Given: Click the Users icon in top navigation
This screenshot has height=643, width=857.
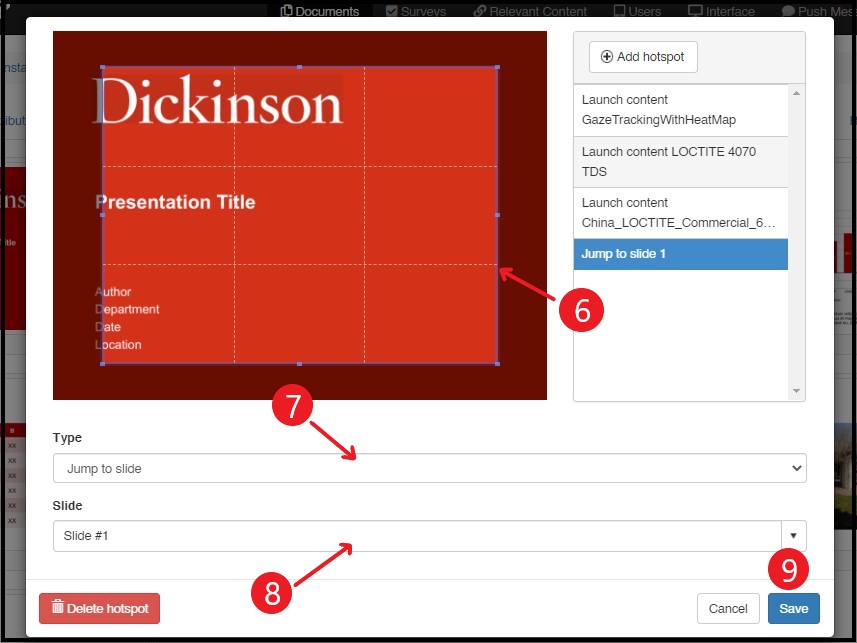Looking at the screenshot, I should click(x=619, y=11).
